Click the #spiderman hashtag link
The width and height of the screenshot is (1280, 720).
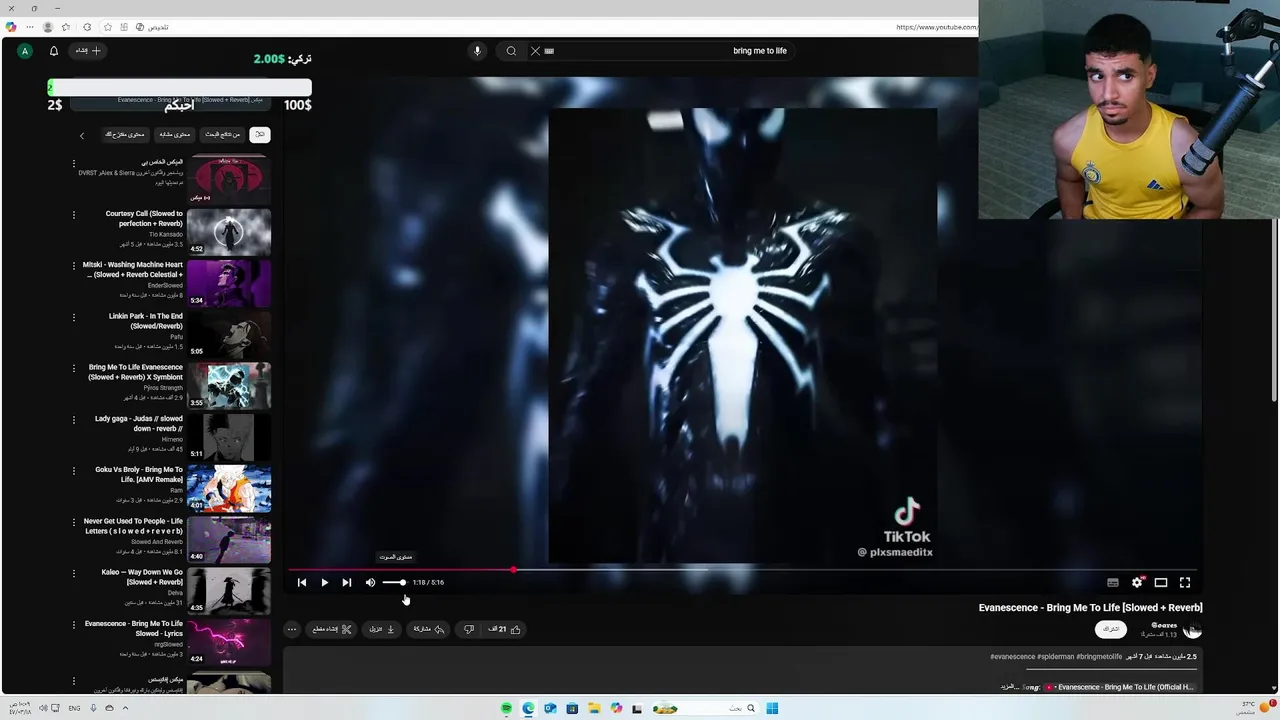pyautogui.click(x=1055, y=657)
